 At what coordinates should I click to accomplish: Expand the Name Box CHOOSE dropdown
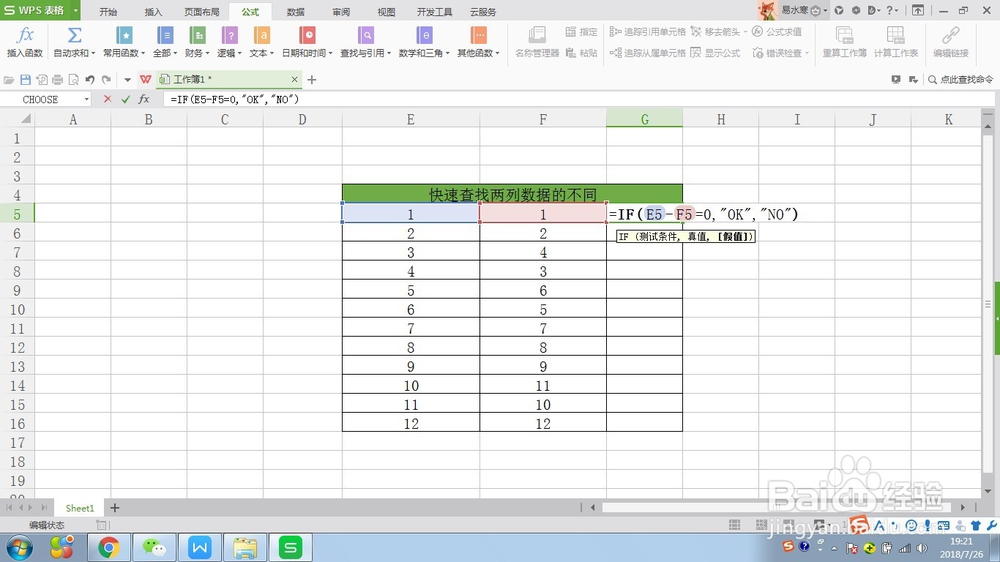(87, 100)
